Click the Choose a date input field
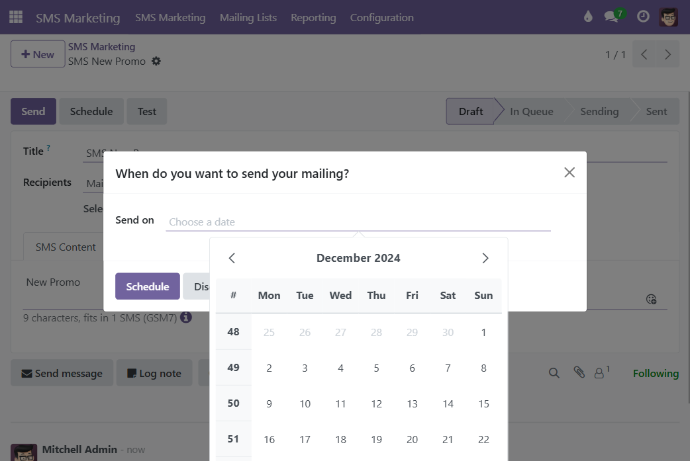The image size is (690, 461). tap(358, 222)
